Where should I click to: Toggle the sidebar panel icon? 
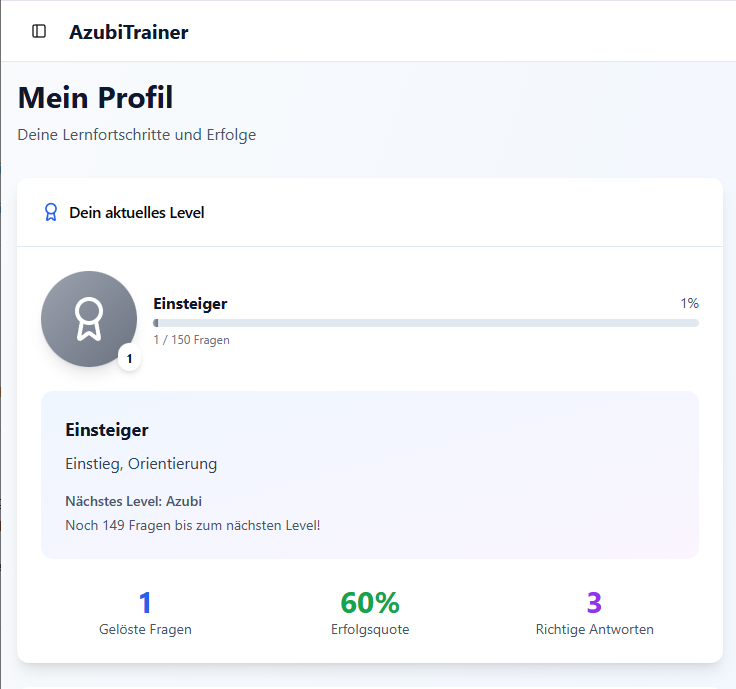point(39,31)
